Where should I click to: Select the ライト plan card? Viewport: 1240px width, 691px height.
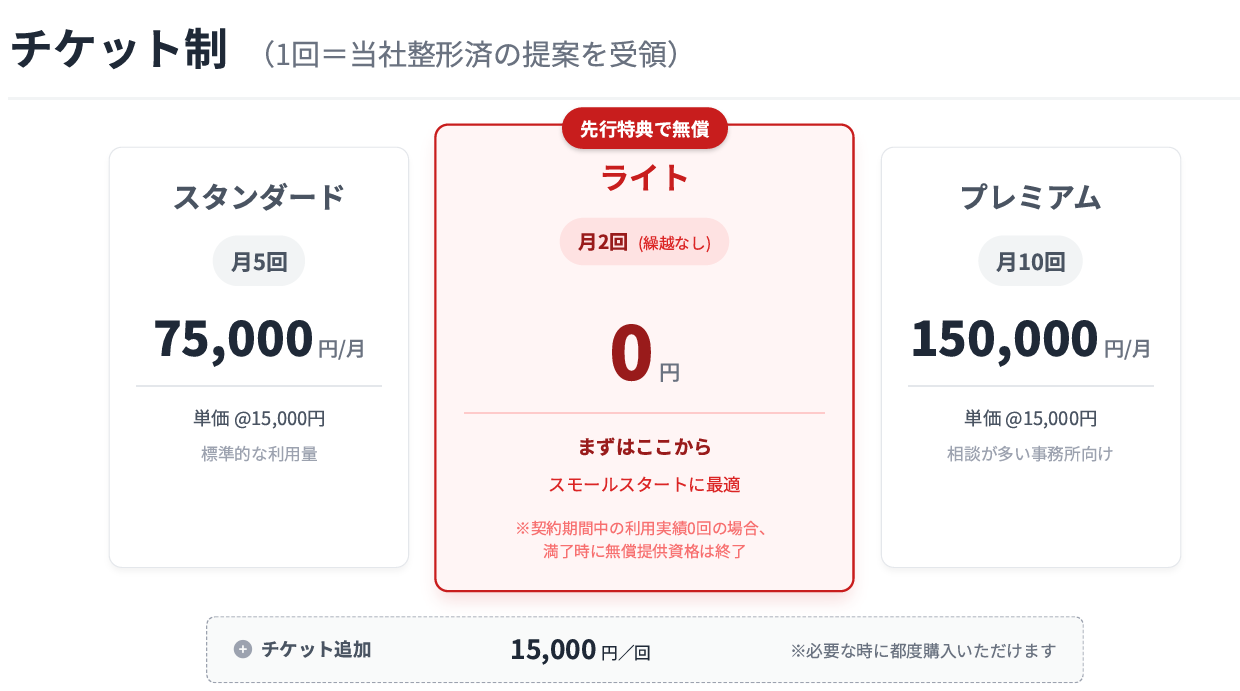pyautogui.click(x=644, y=358)
